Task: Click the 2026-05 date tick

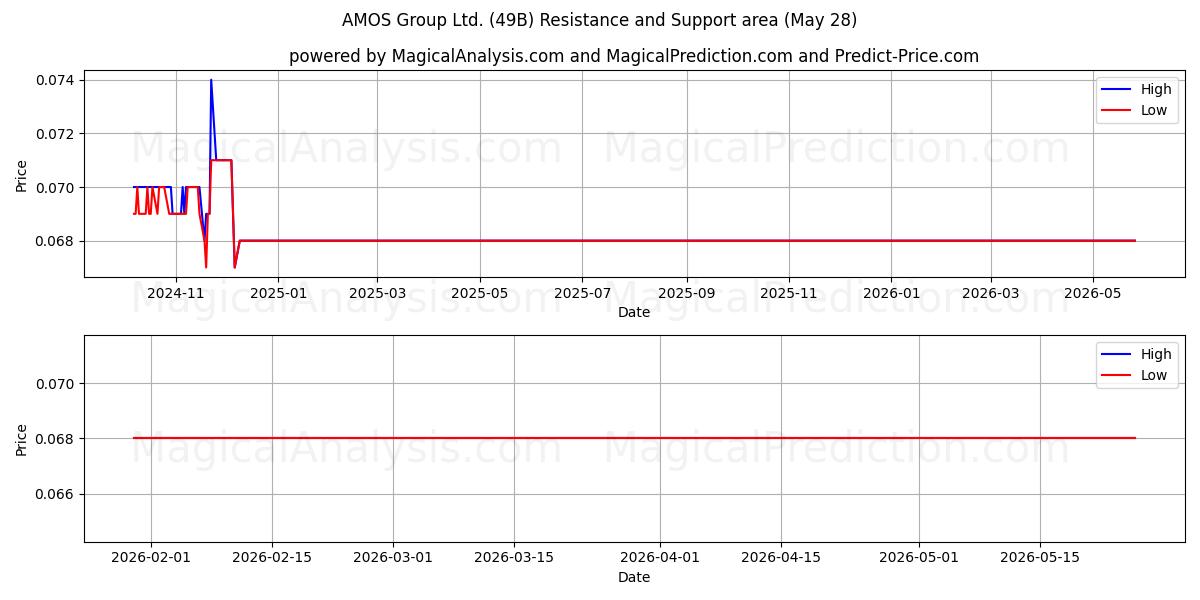Action: tap(1092, 293)
